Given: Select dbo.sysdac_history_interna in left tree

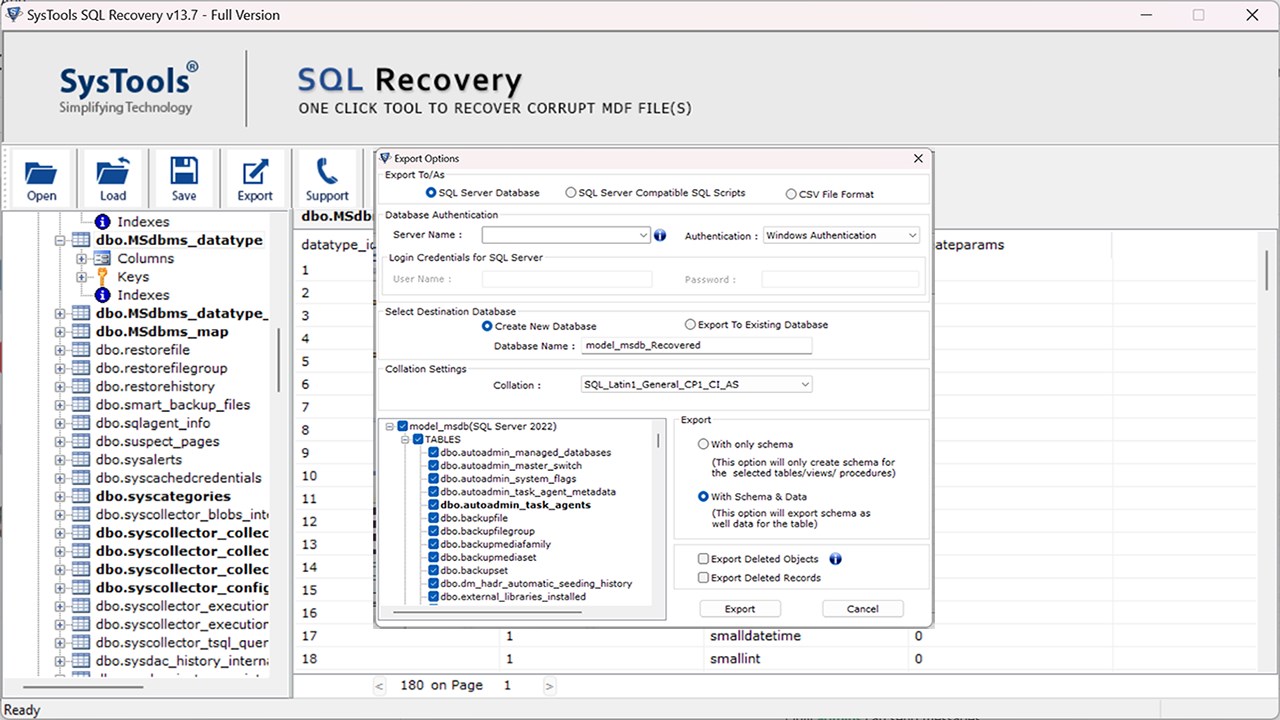Looking at the screenshot, I should point(182,661).
